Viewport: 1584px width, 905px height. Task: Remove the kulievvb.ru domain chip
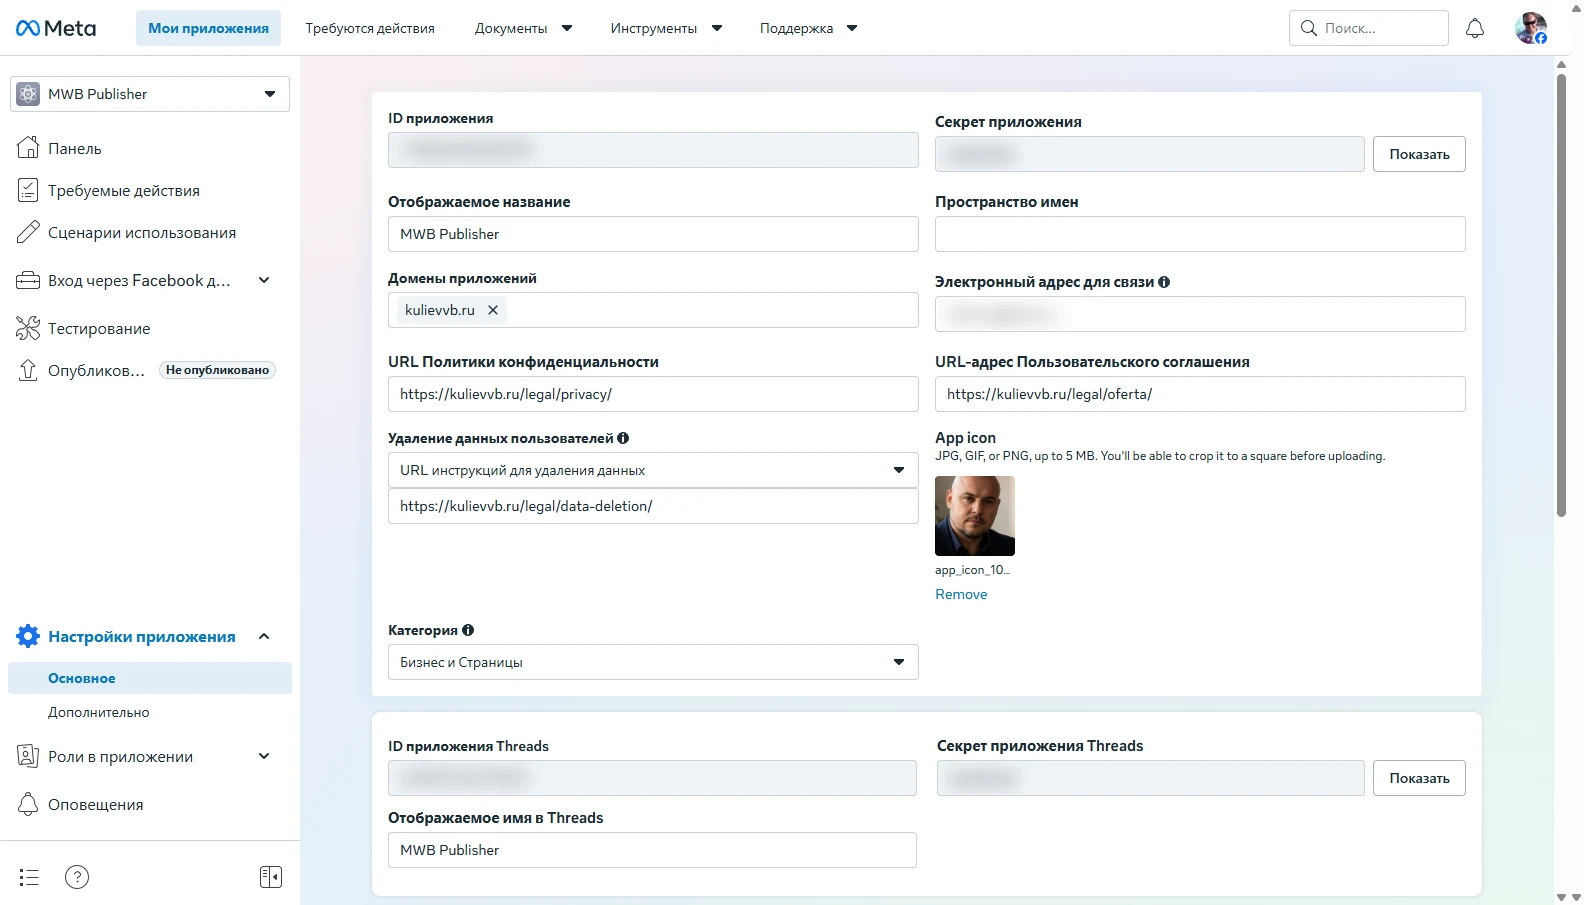click(493, 310)
